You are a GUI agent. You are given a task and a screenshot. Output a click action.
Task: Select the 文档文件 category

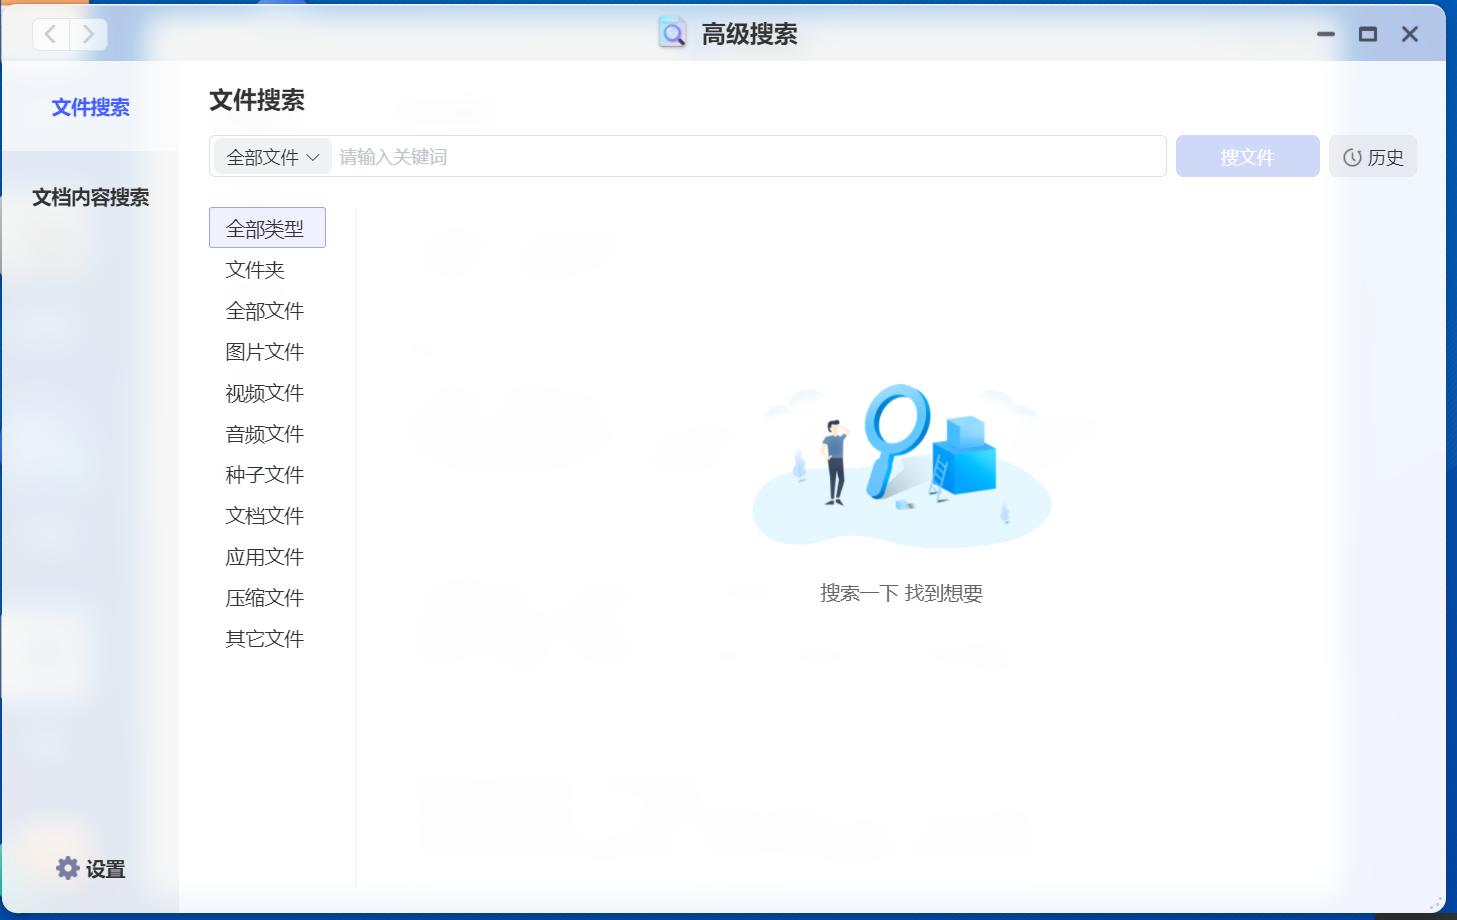tap(264, 515)
